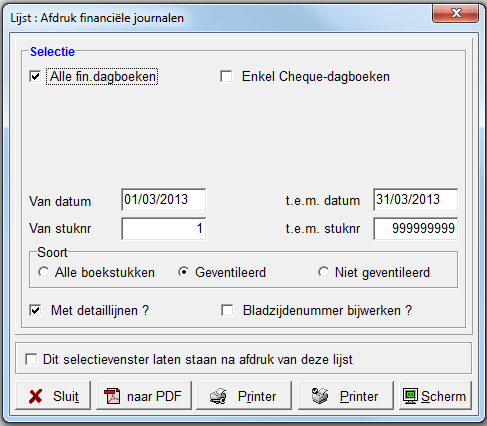Enable keeping the selectievenster open after printing
487x426 pixels.
pyautogui.click(x=31, y=359)
